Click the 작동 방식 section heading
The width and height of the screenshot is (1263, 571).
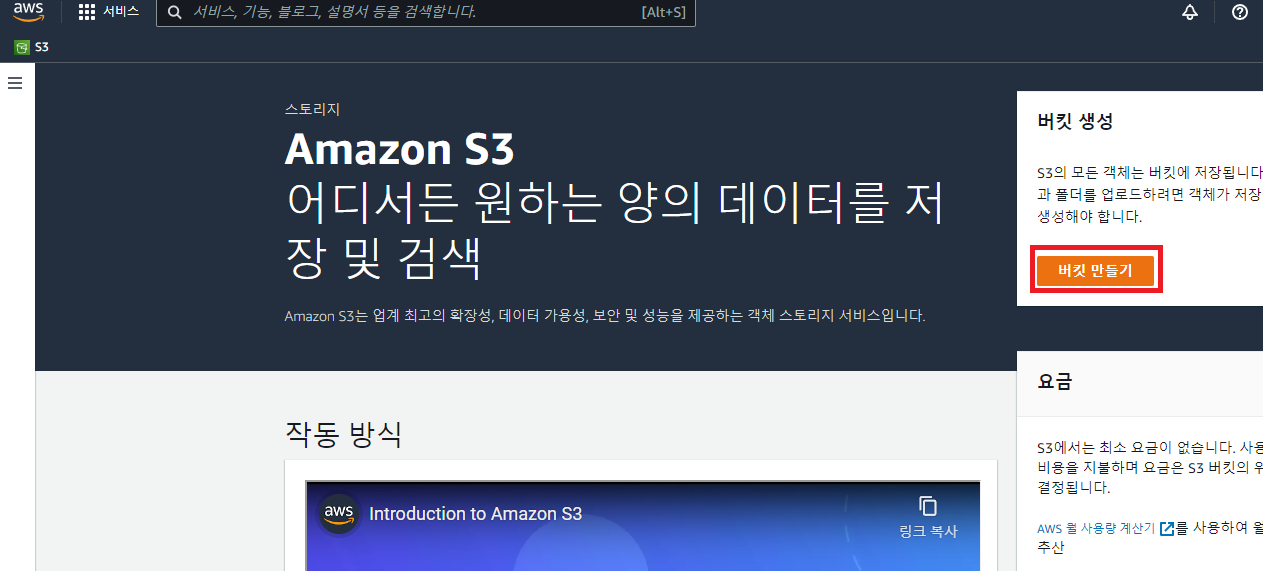(344, 434)
